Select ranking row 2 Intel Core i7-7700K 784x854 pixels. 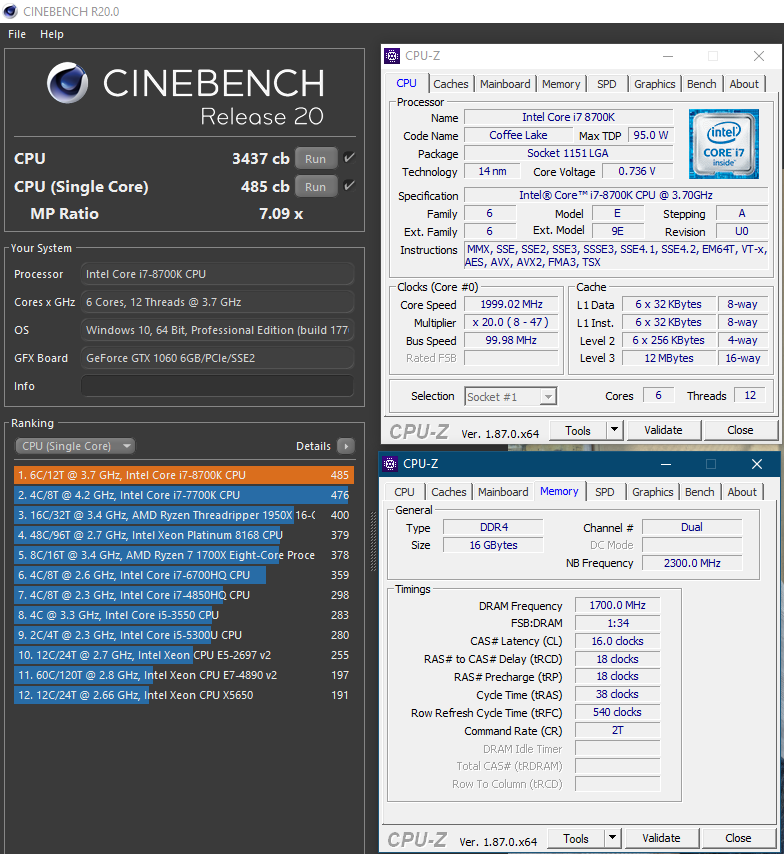(184, 495)
